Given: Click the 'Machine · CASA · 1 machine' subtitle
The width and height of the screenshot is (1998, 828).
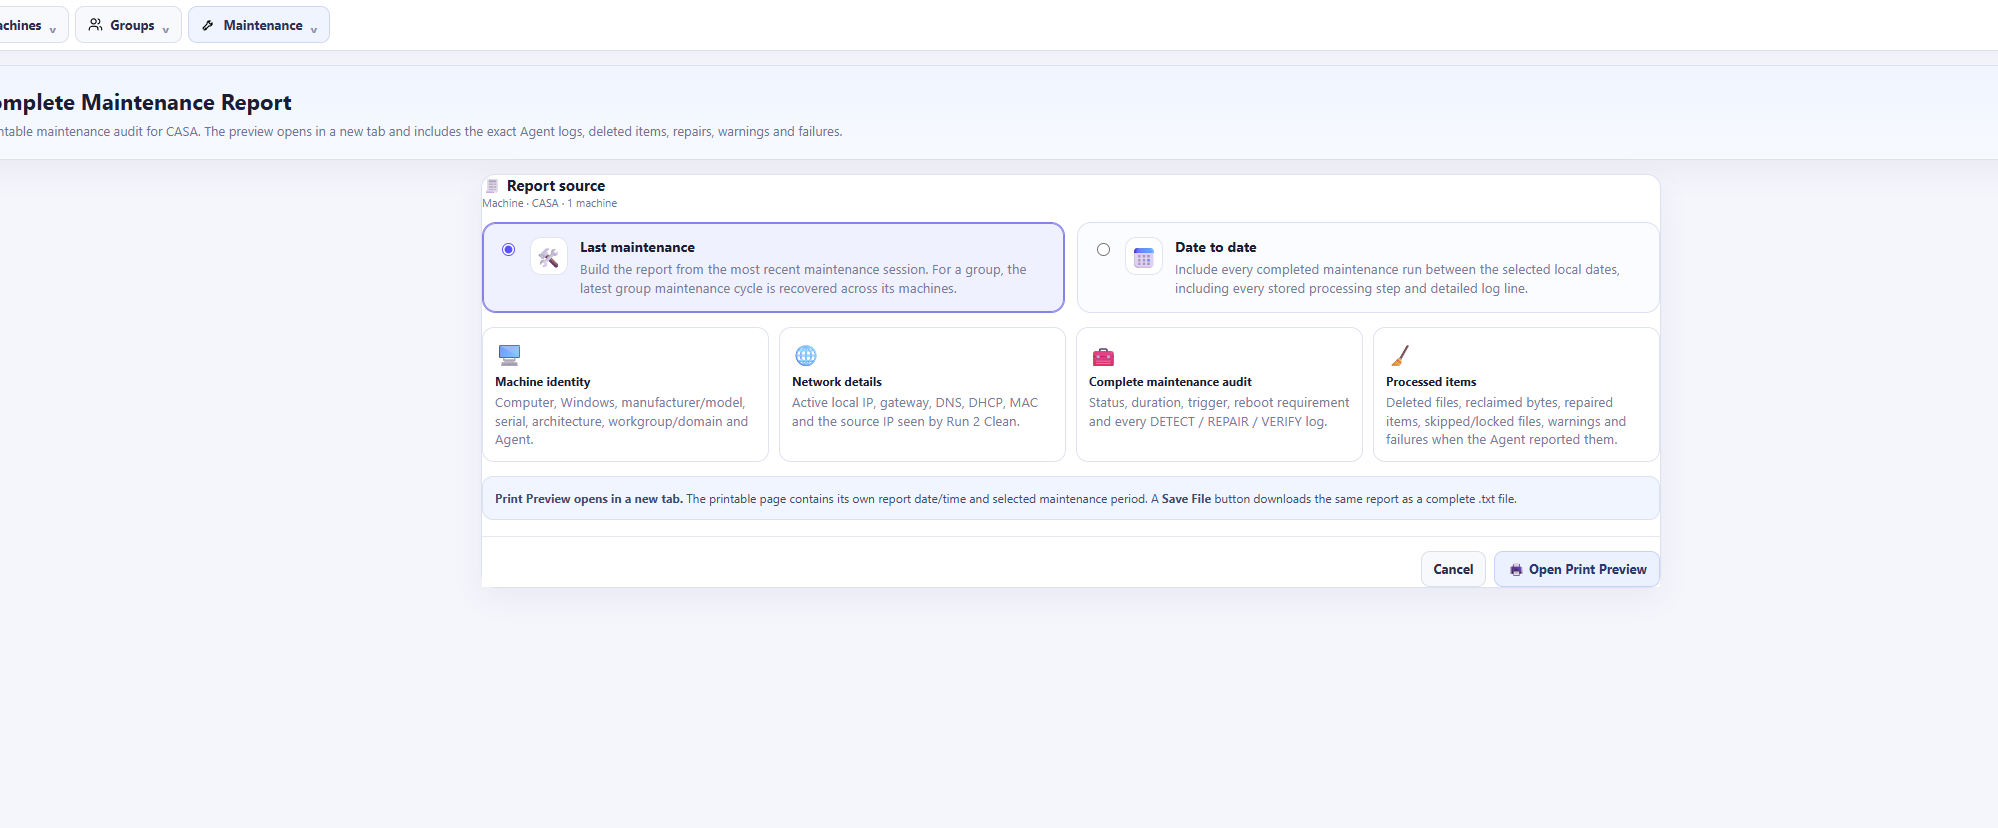Looking at the screenshot, I should (x=550, y=203).
